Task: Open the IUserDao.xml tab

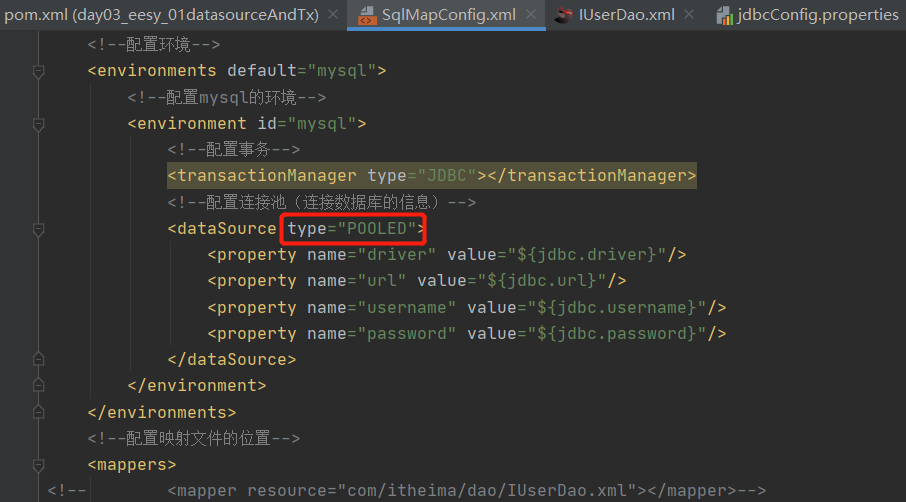Action: point(626,14)
